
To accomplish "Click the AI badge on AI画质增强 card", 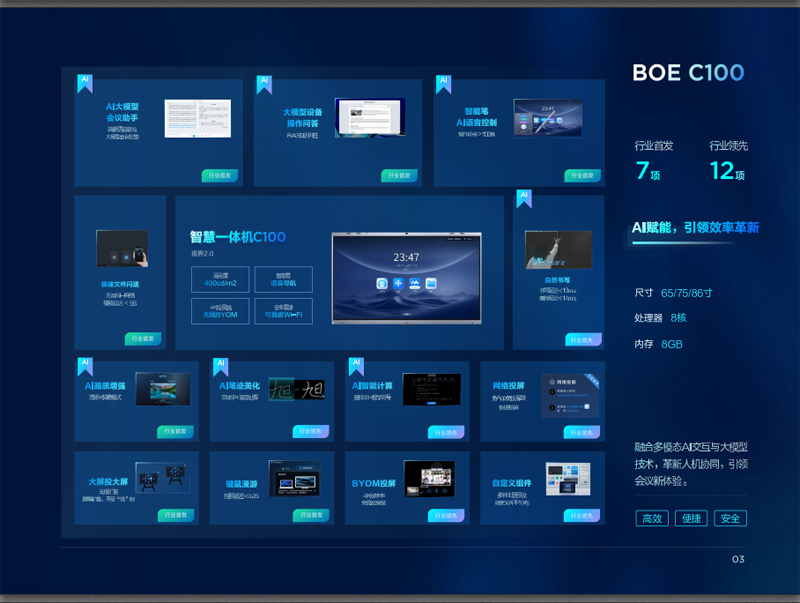I will pyautogui.click(x=85, y=367).
